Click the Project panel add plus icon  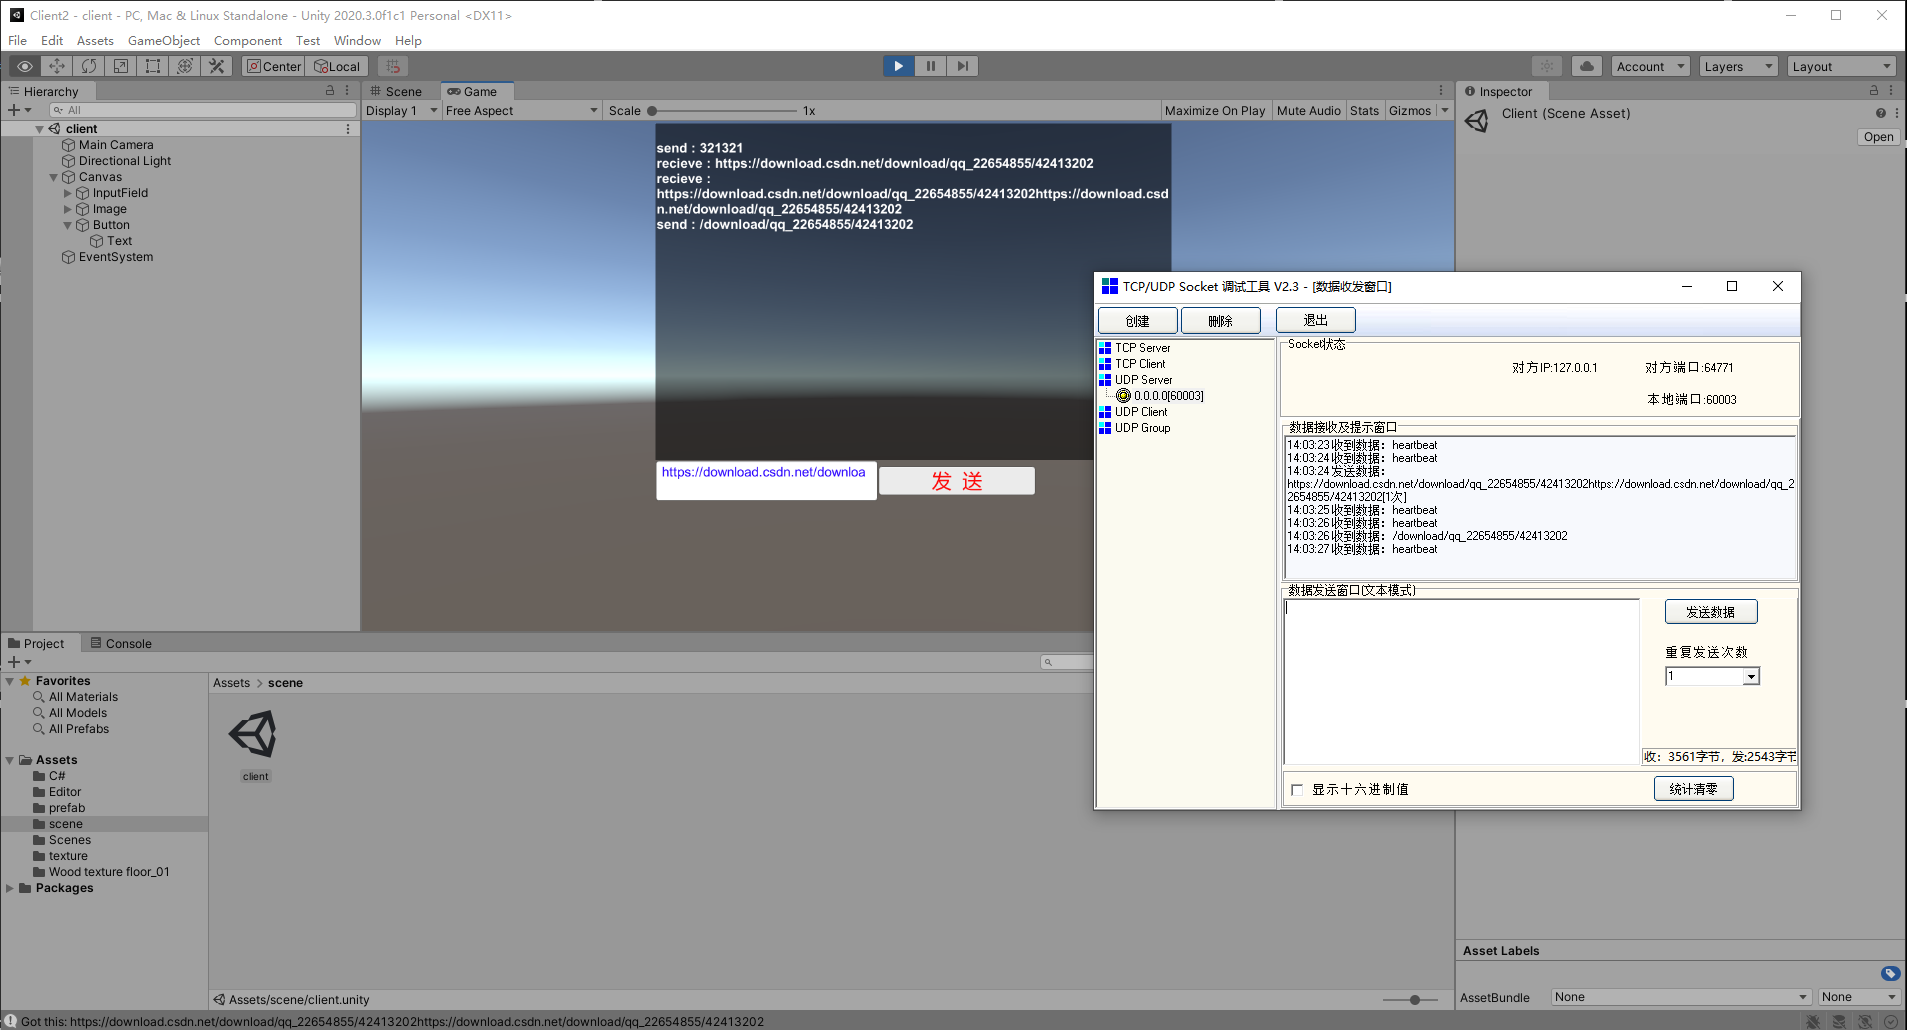pos(14,662)
